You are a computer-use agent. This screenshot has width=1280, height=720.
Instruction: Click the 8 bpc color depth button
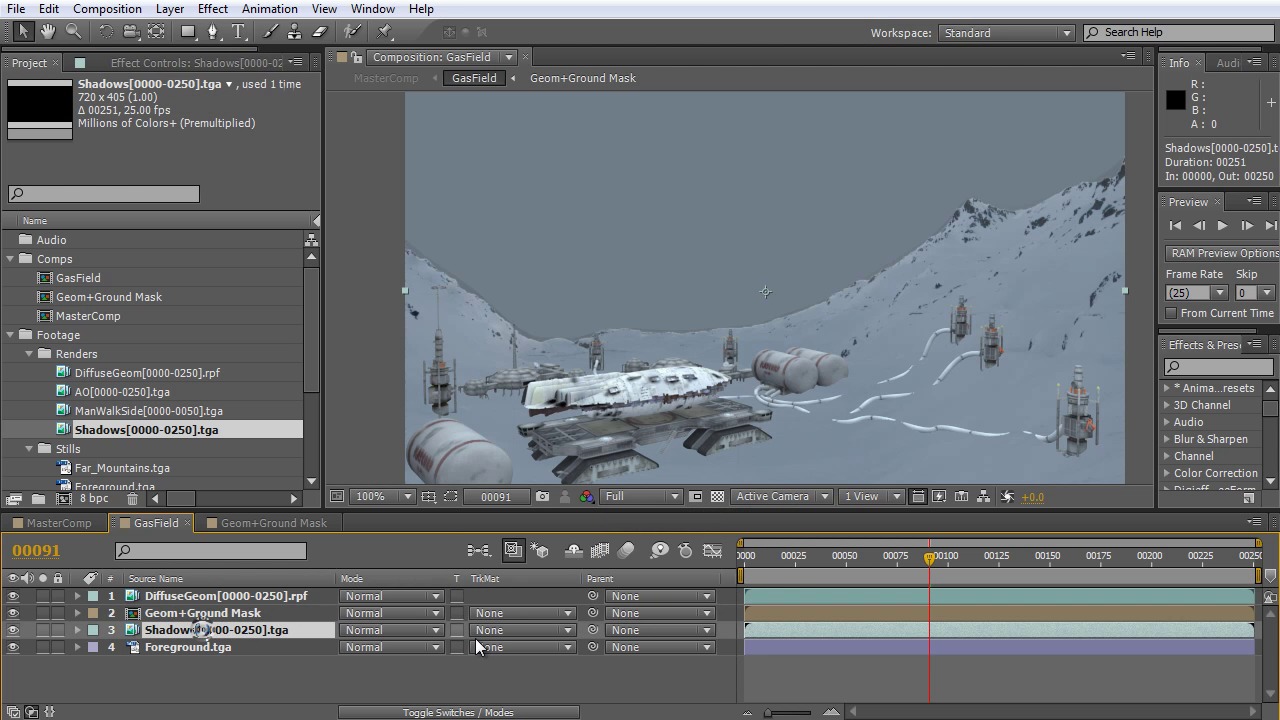94,498
